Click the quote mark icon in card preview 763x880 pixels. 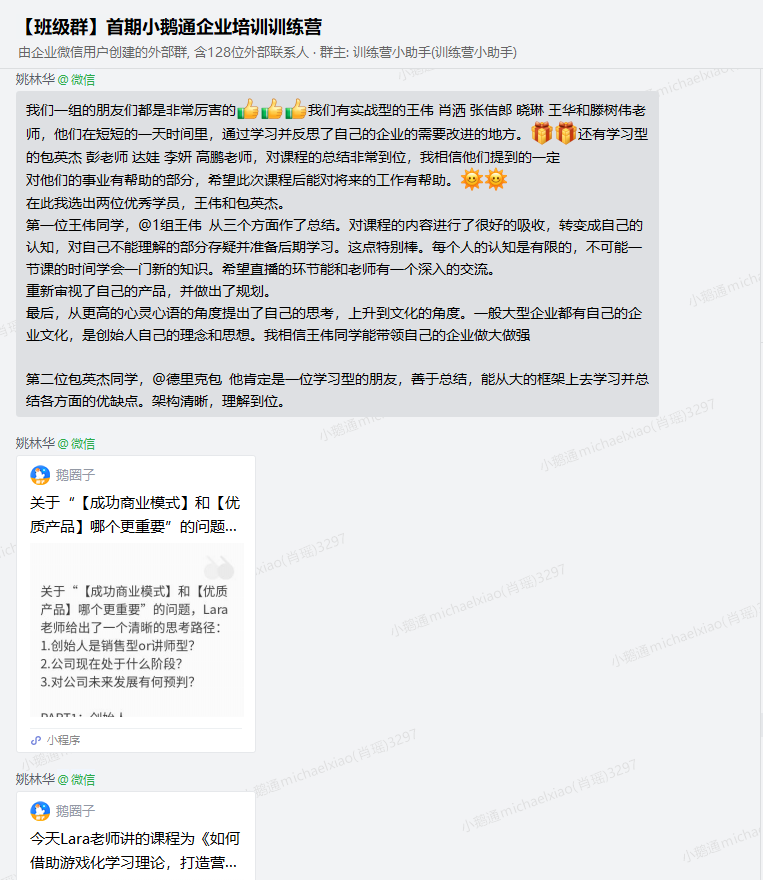[219, 567]
